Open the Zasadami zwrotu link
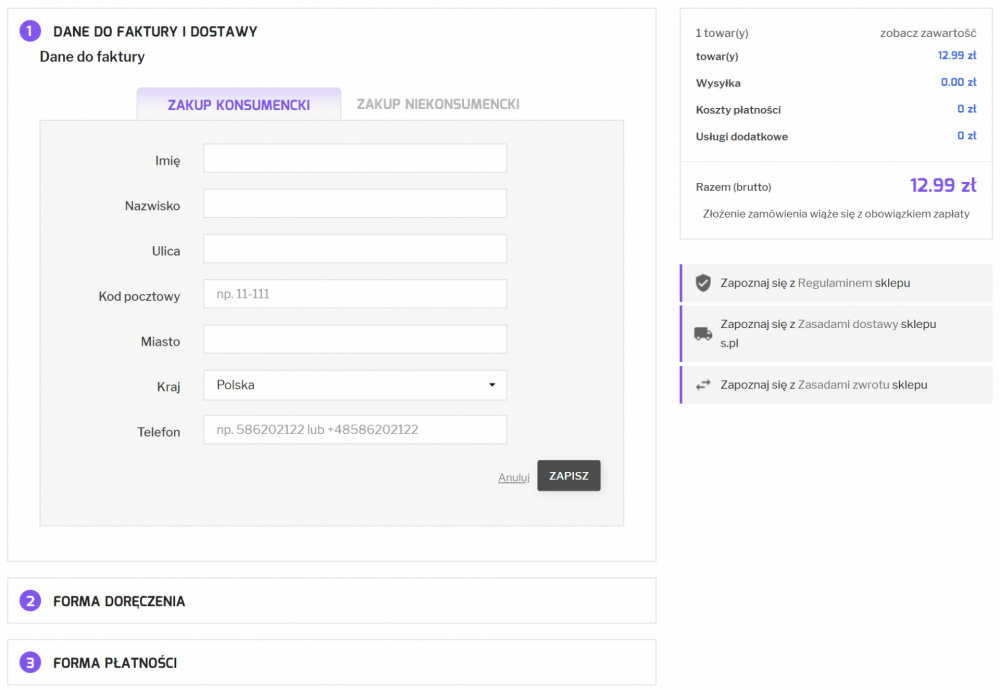The width and height of the screenshot is (1000, 690). click(843, 385)
